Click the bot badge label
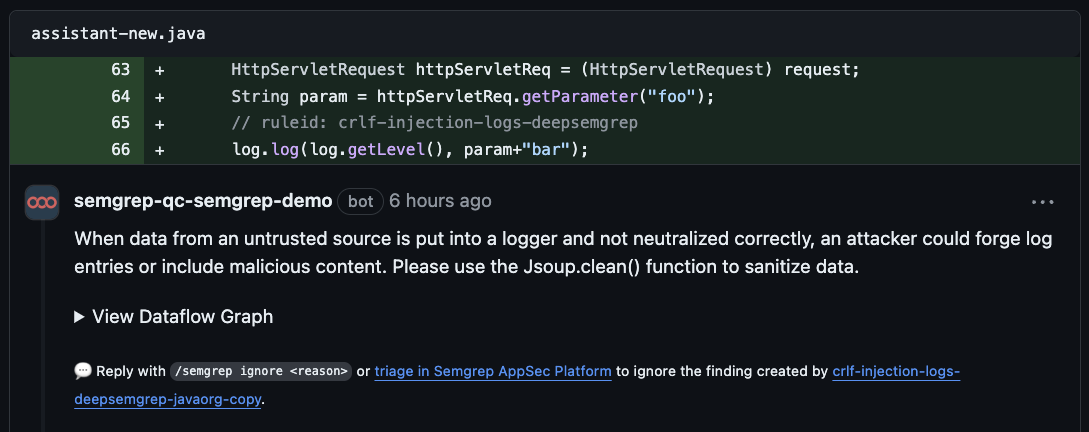Image resolution: width=1089 pixels, height=432 pixels. [x=360, y=201]
